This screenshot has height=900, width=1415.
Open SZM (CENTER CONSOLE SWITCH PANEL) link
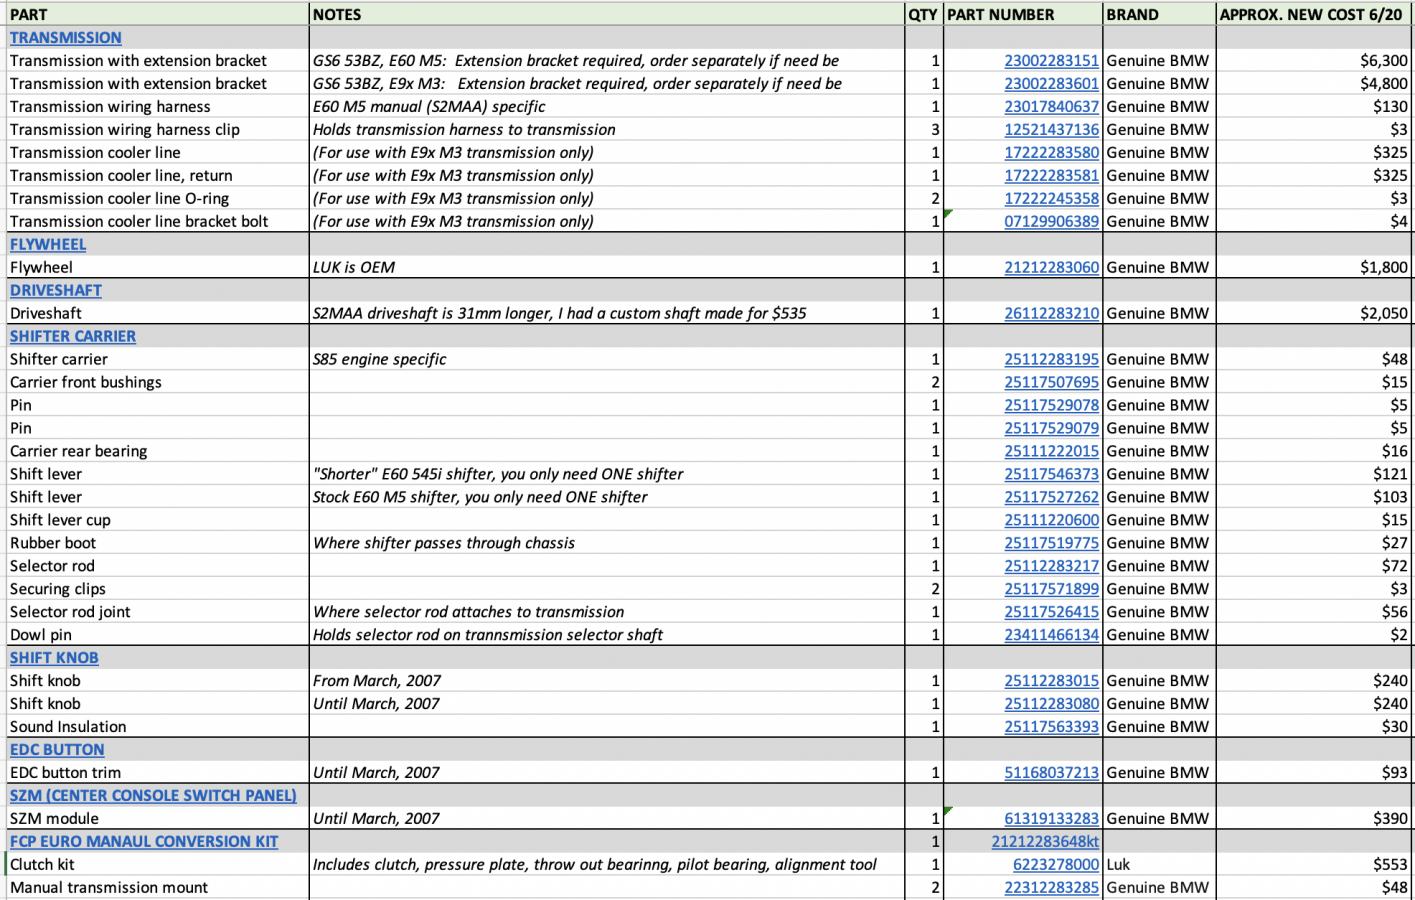click(153, 796)
